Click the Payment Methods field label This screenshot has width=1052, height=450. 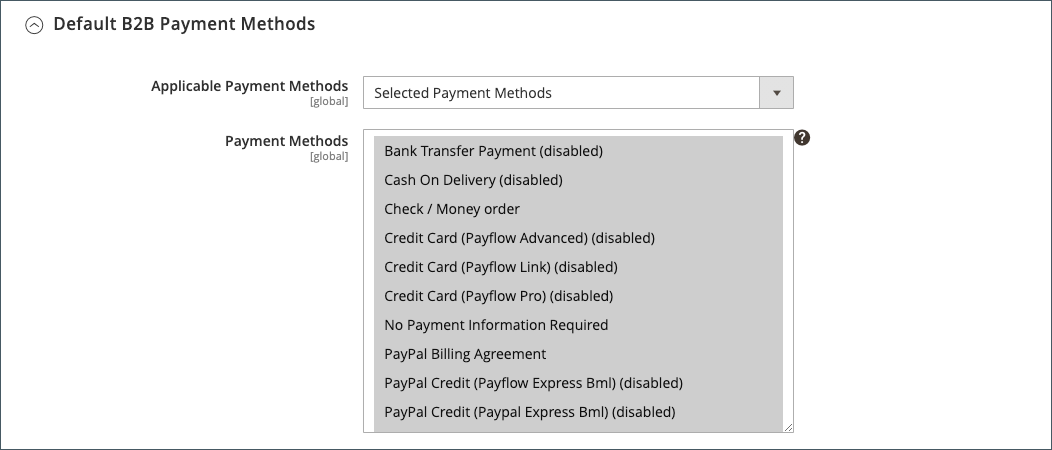pos(286,141)
